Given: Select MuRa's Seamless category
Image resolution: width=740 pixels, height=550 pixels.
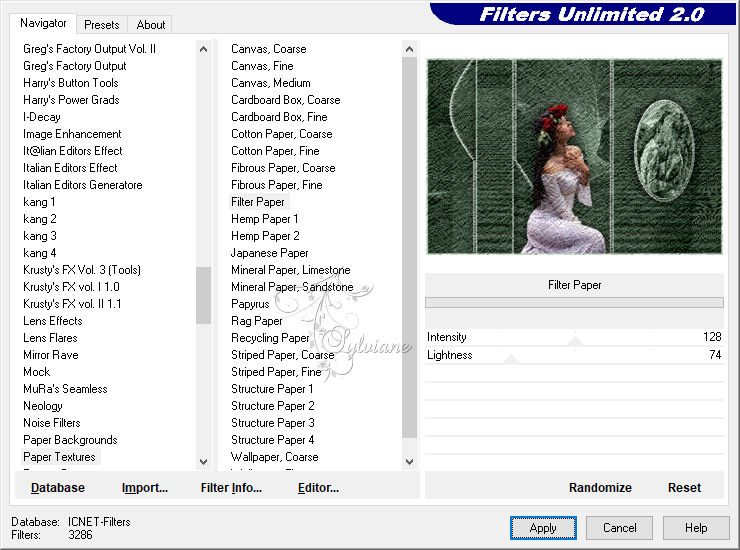Looking at the screenshot, I should click(65, 389).
